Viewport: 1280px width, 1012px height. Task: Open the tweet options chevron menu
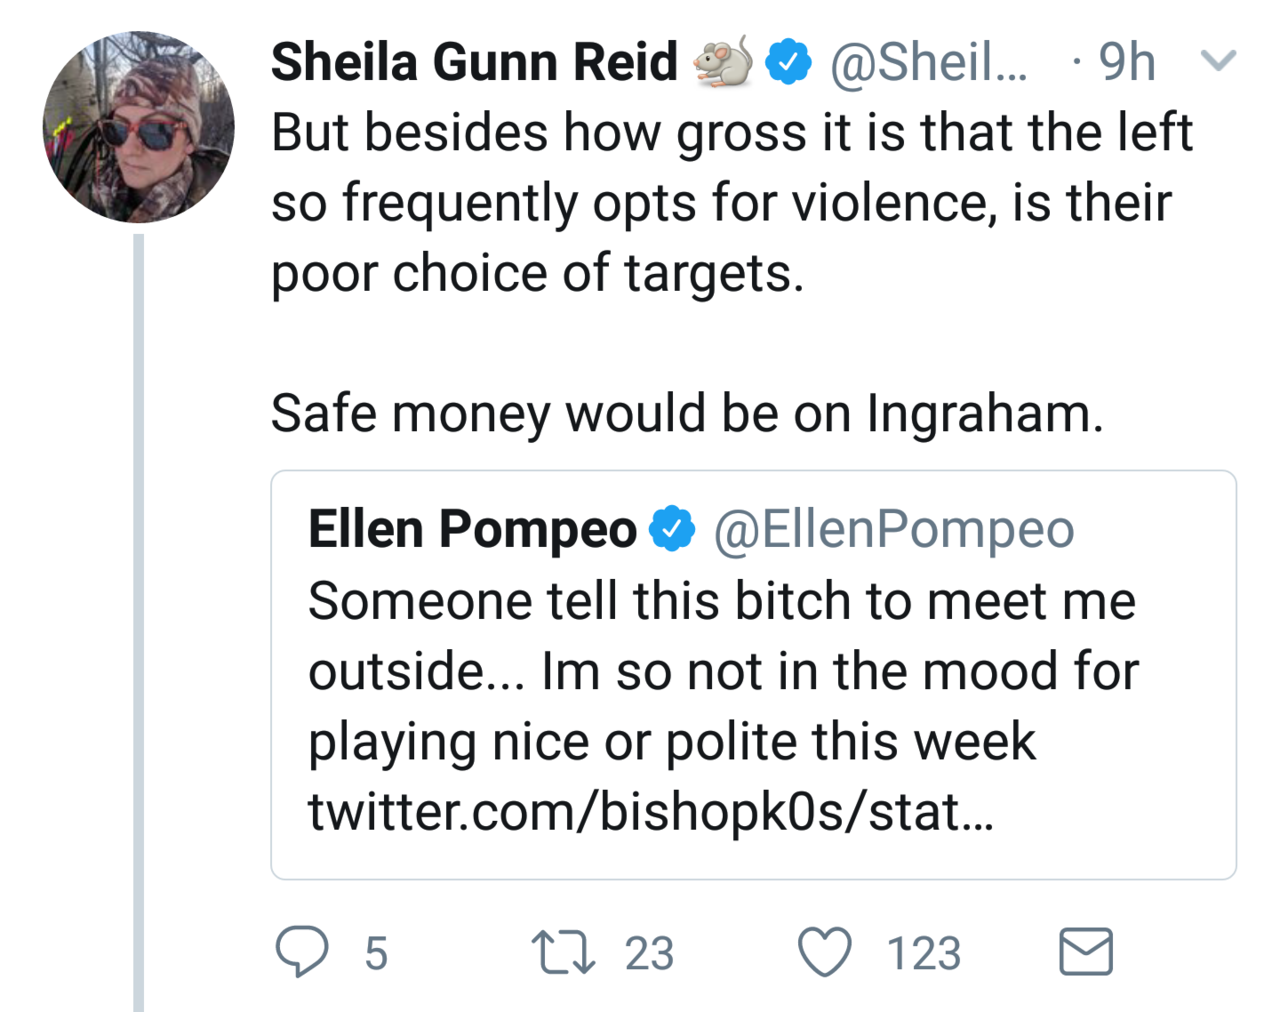point(1218,62)
